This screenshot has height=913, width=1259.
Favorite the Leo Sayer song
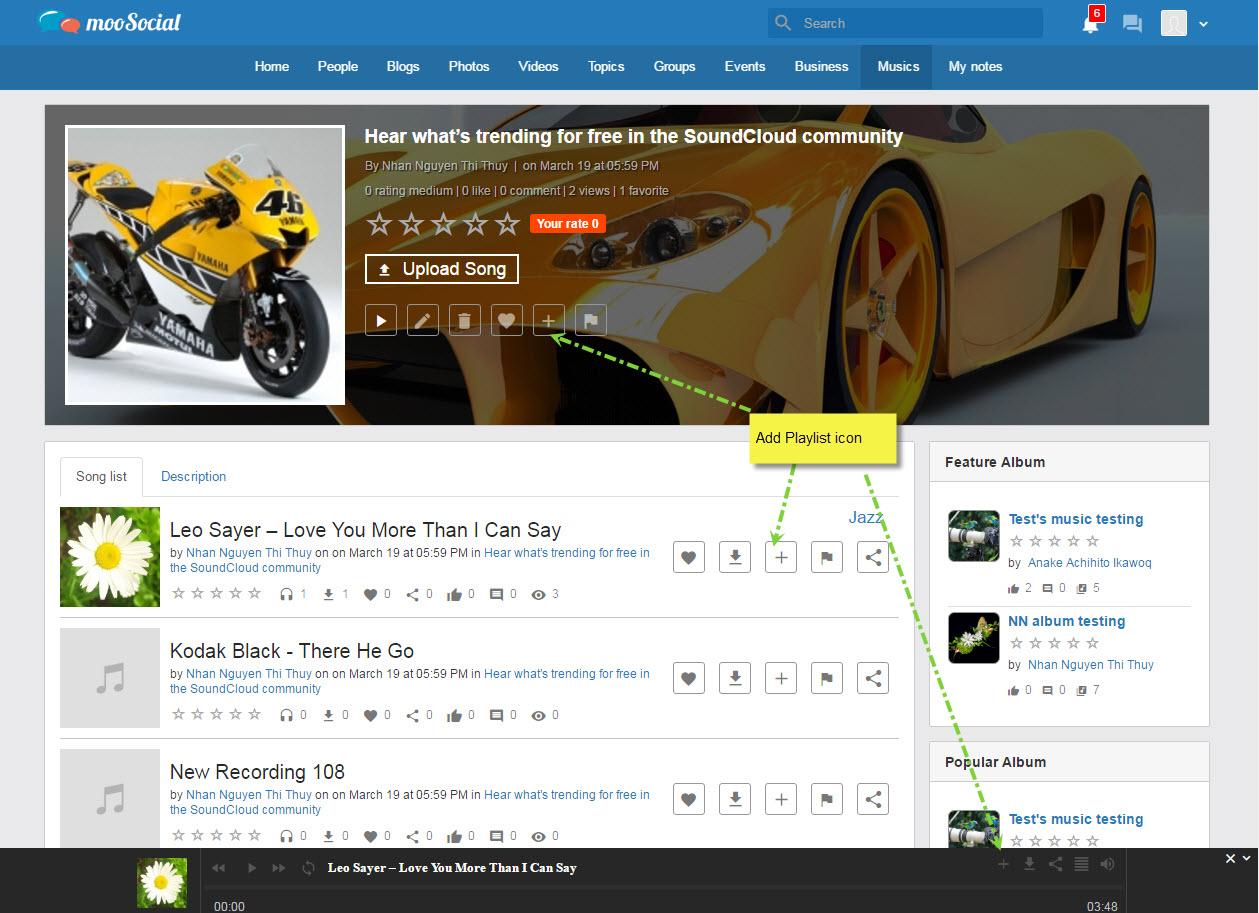pyautogui.click(x=689, y=557)
